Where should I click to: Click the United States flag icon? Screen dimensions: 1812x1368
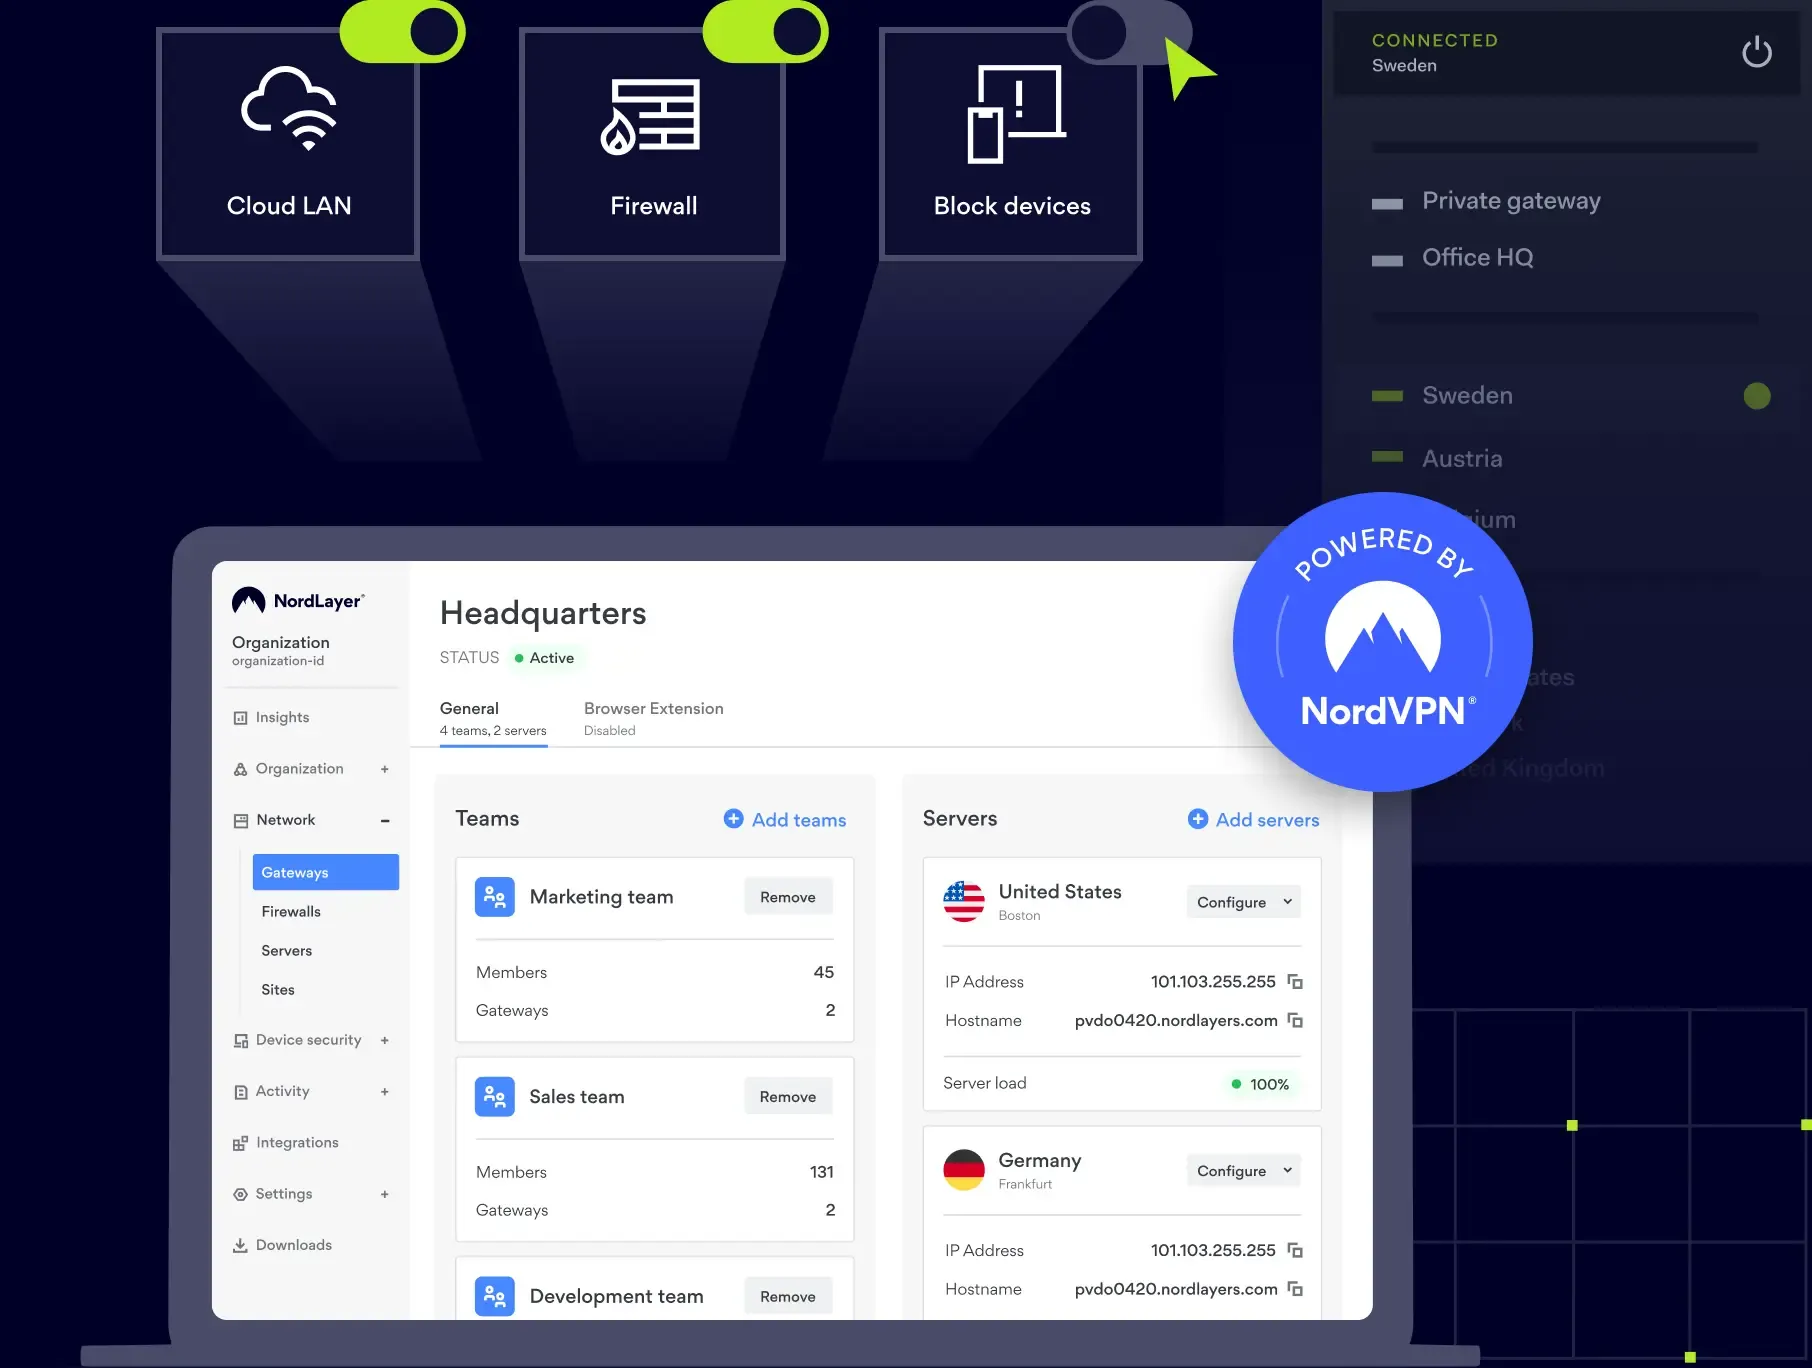(964, 901)
